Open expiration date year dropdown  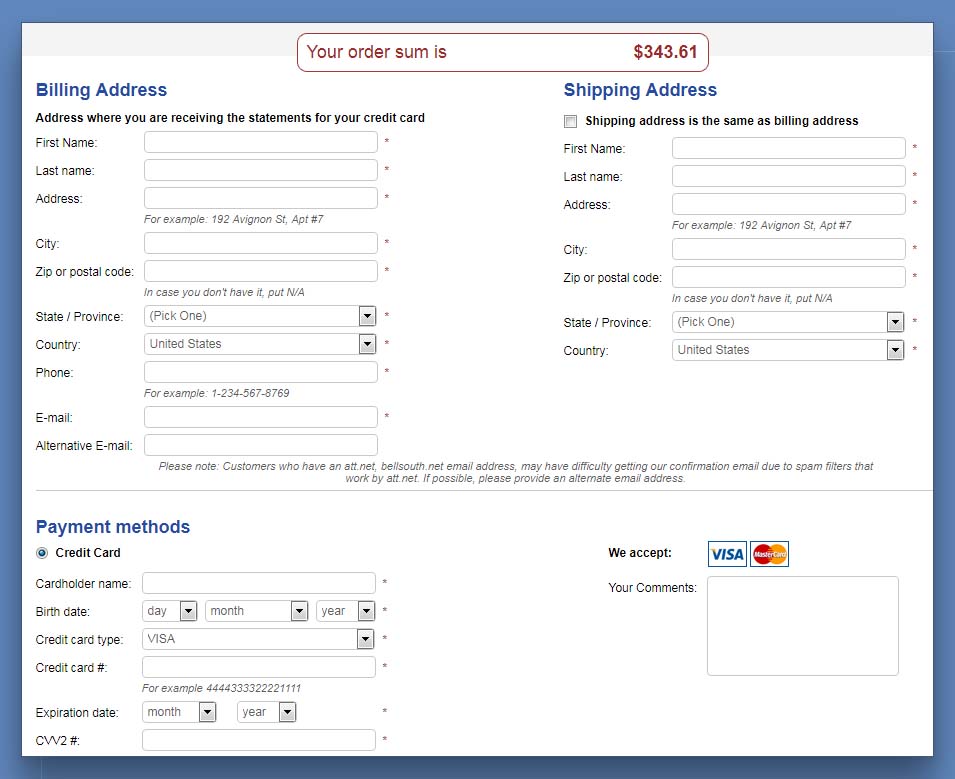tap(267, 712)
